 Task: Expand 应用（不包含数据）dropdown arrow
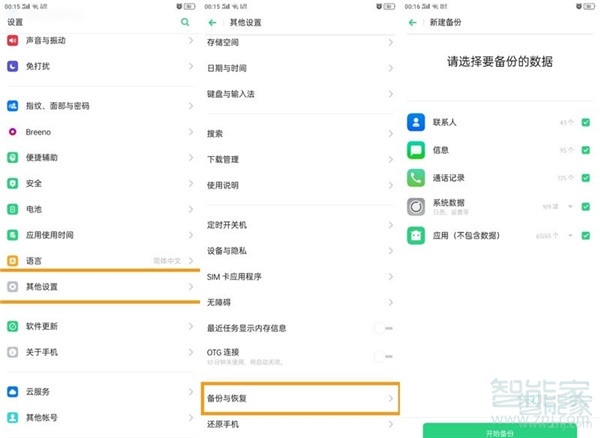(570, 236)
